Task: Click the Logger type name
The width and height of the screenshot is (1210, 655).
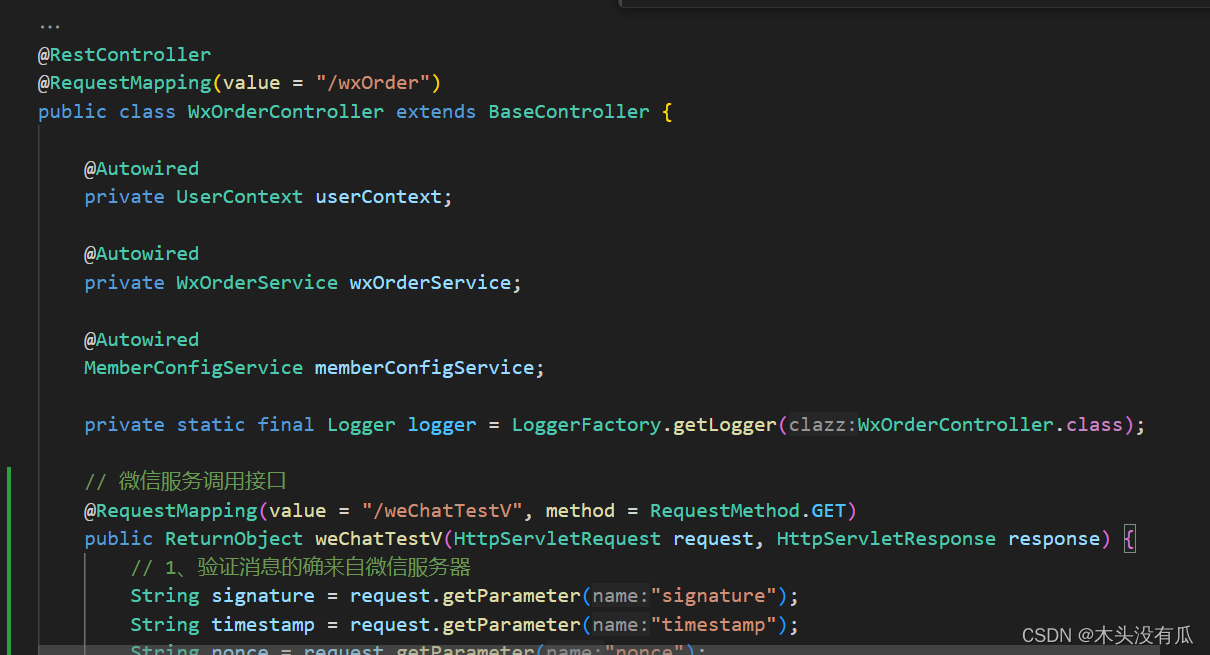Action: pyautogui.click(x=361, y=424)
